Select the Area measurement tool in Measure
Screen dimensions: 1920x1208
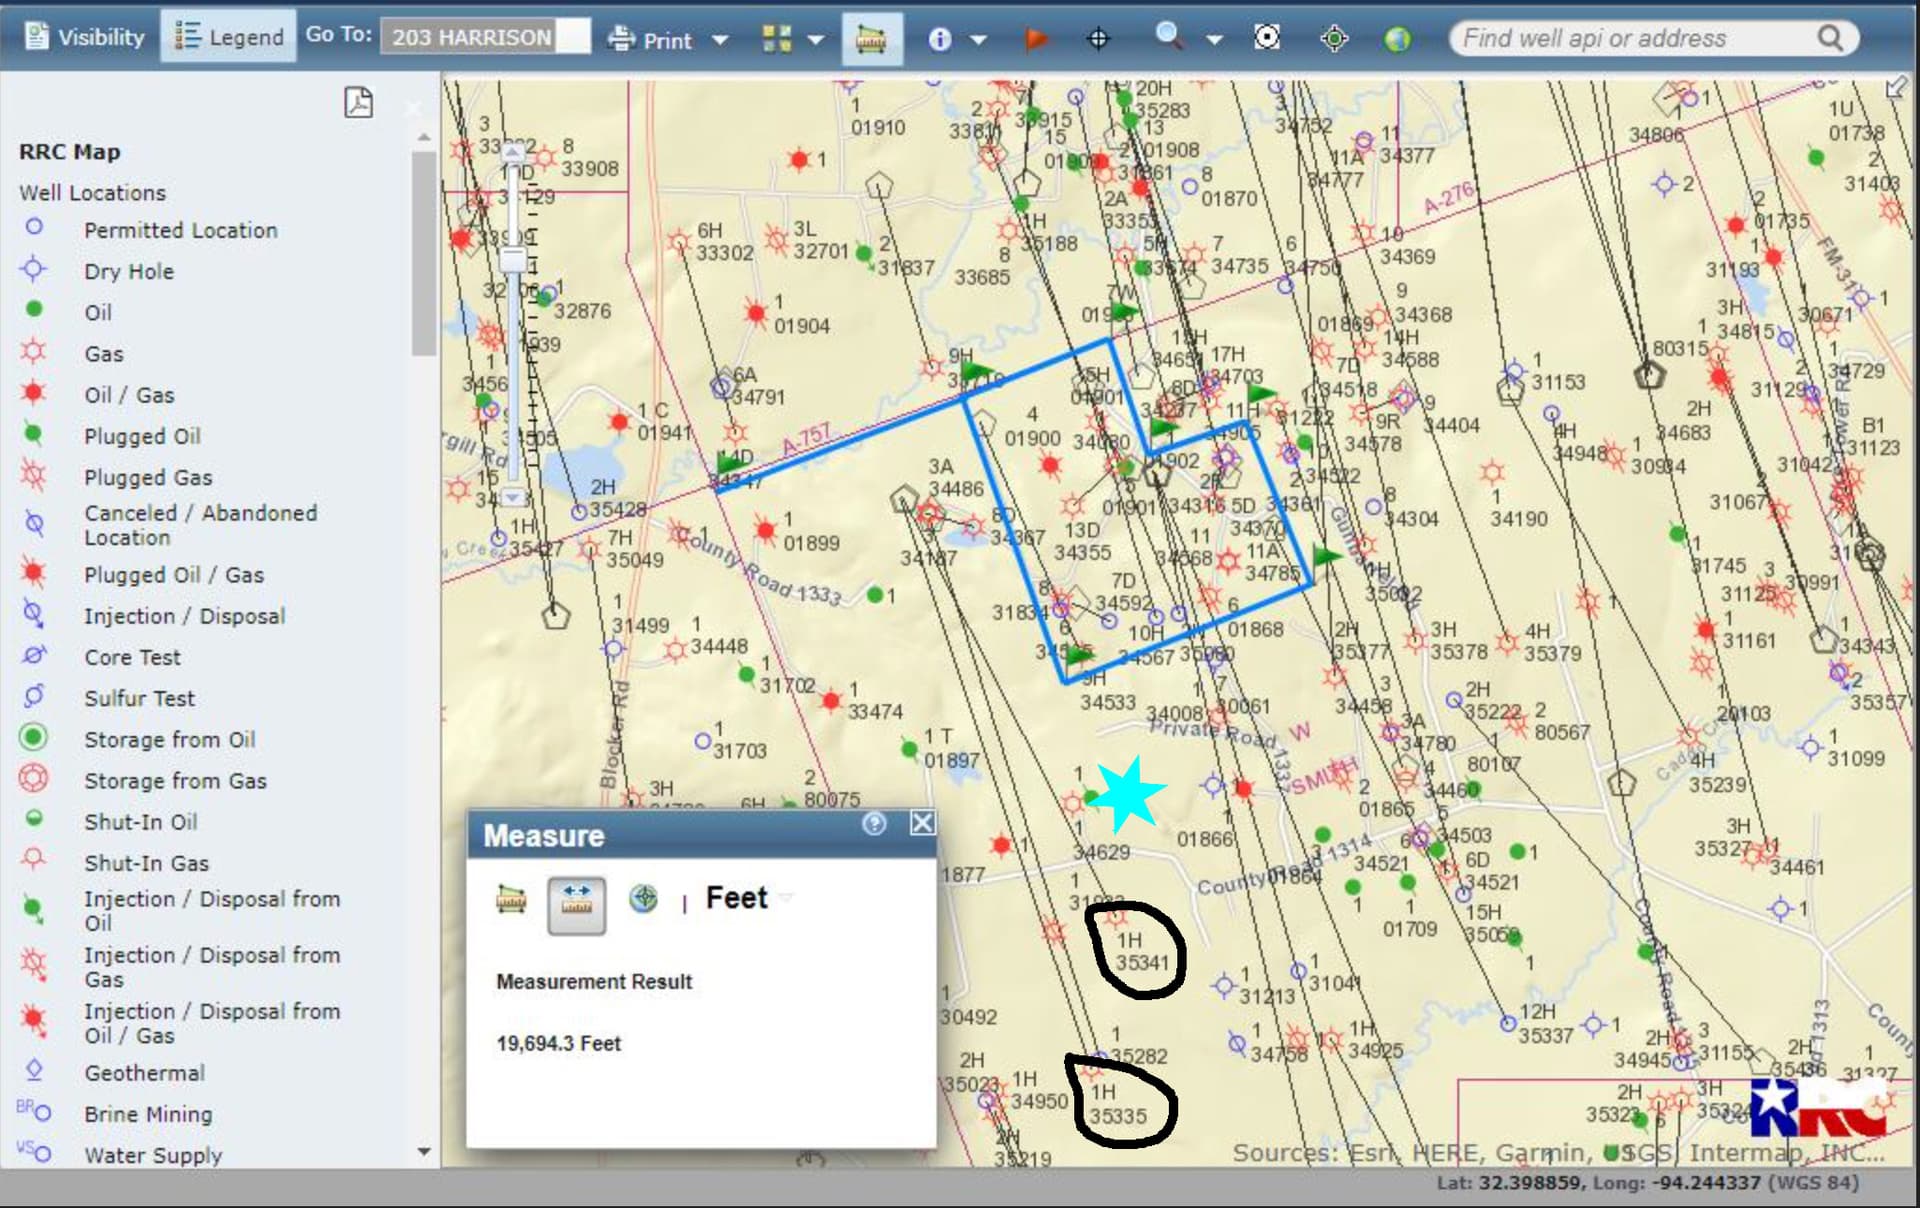pyautogui.click(x=511, y=899)
